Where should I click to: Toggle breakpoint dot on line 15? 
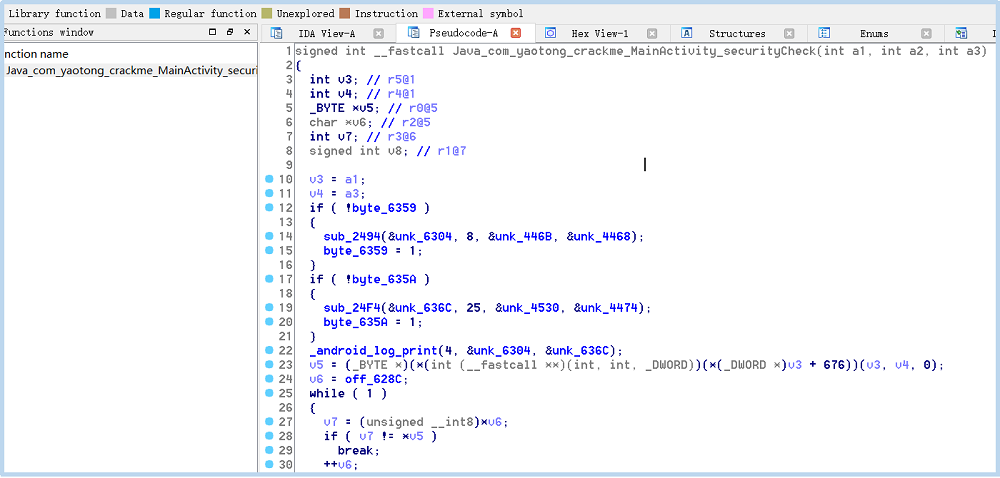click(269, 250)
